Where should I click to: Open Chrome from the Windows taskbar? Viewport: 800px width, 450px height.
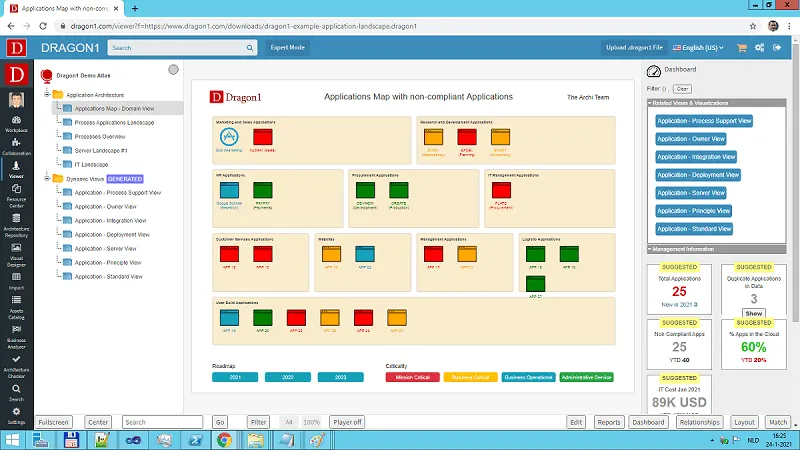pos(224,440)
